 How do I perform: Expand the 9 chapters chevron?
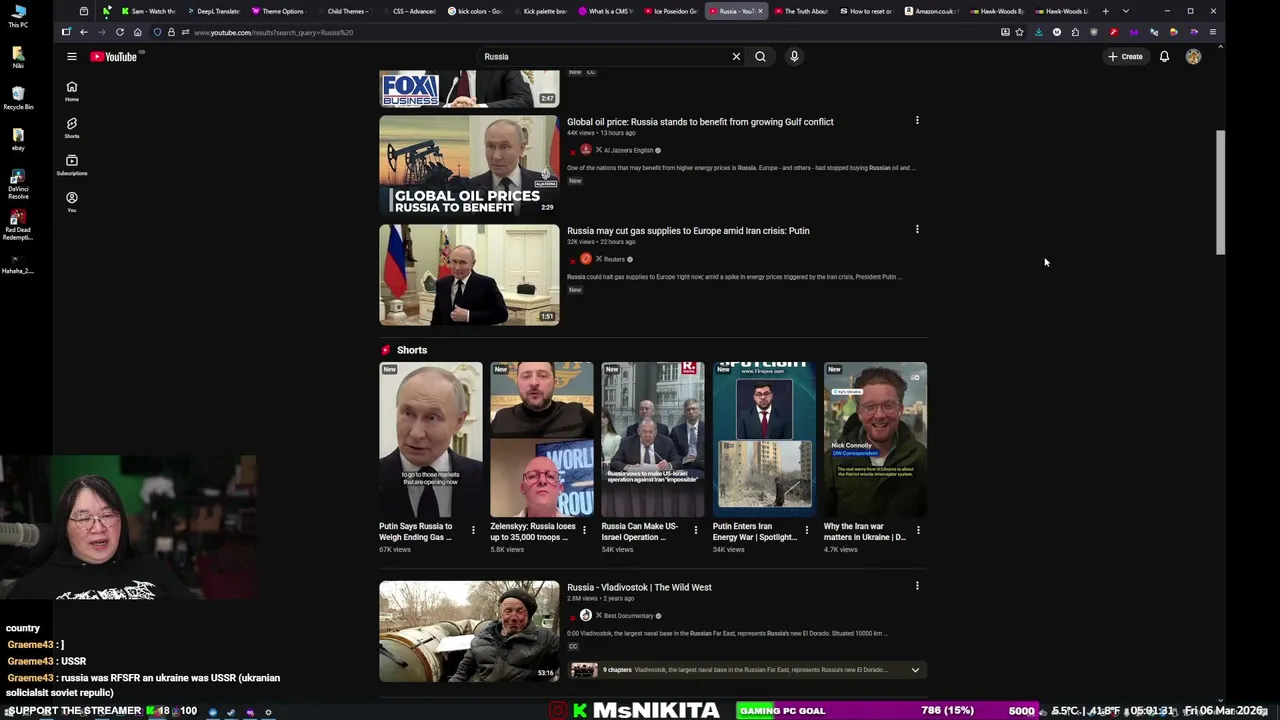tap(915, 670)
